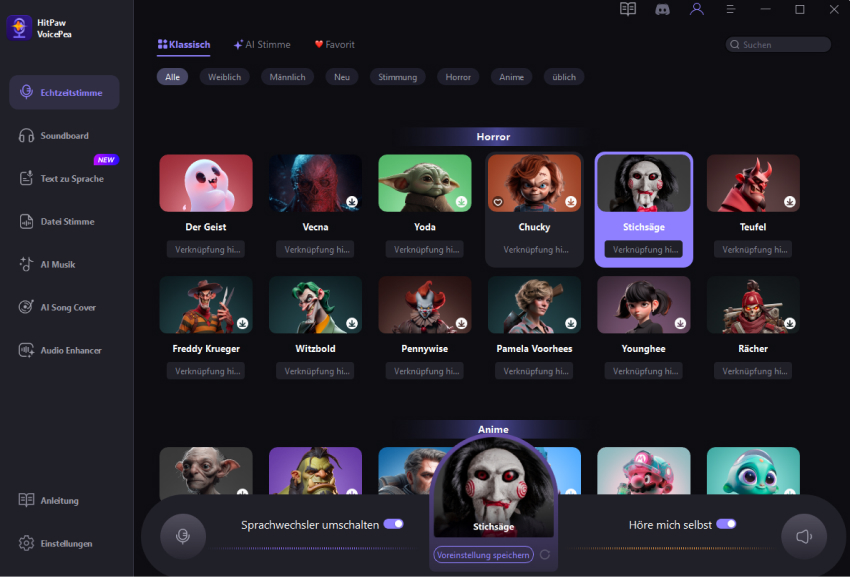
Task: Select the Stichsäge voice card thumbnail
Action: pos(643,184)
